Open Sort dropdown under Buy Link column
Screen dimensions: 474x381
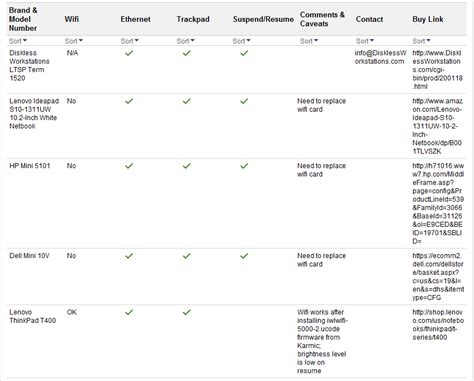point(422,41)
